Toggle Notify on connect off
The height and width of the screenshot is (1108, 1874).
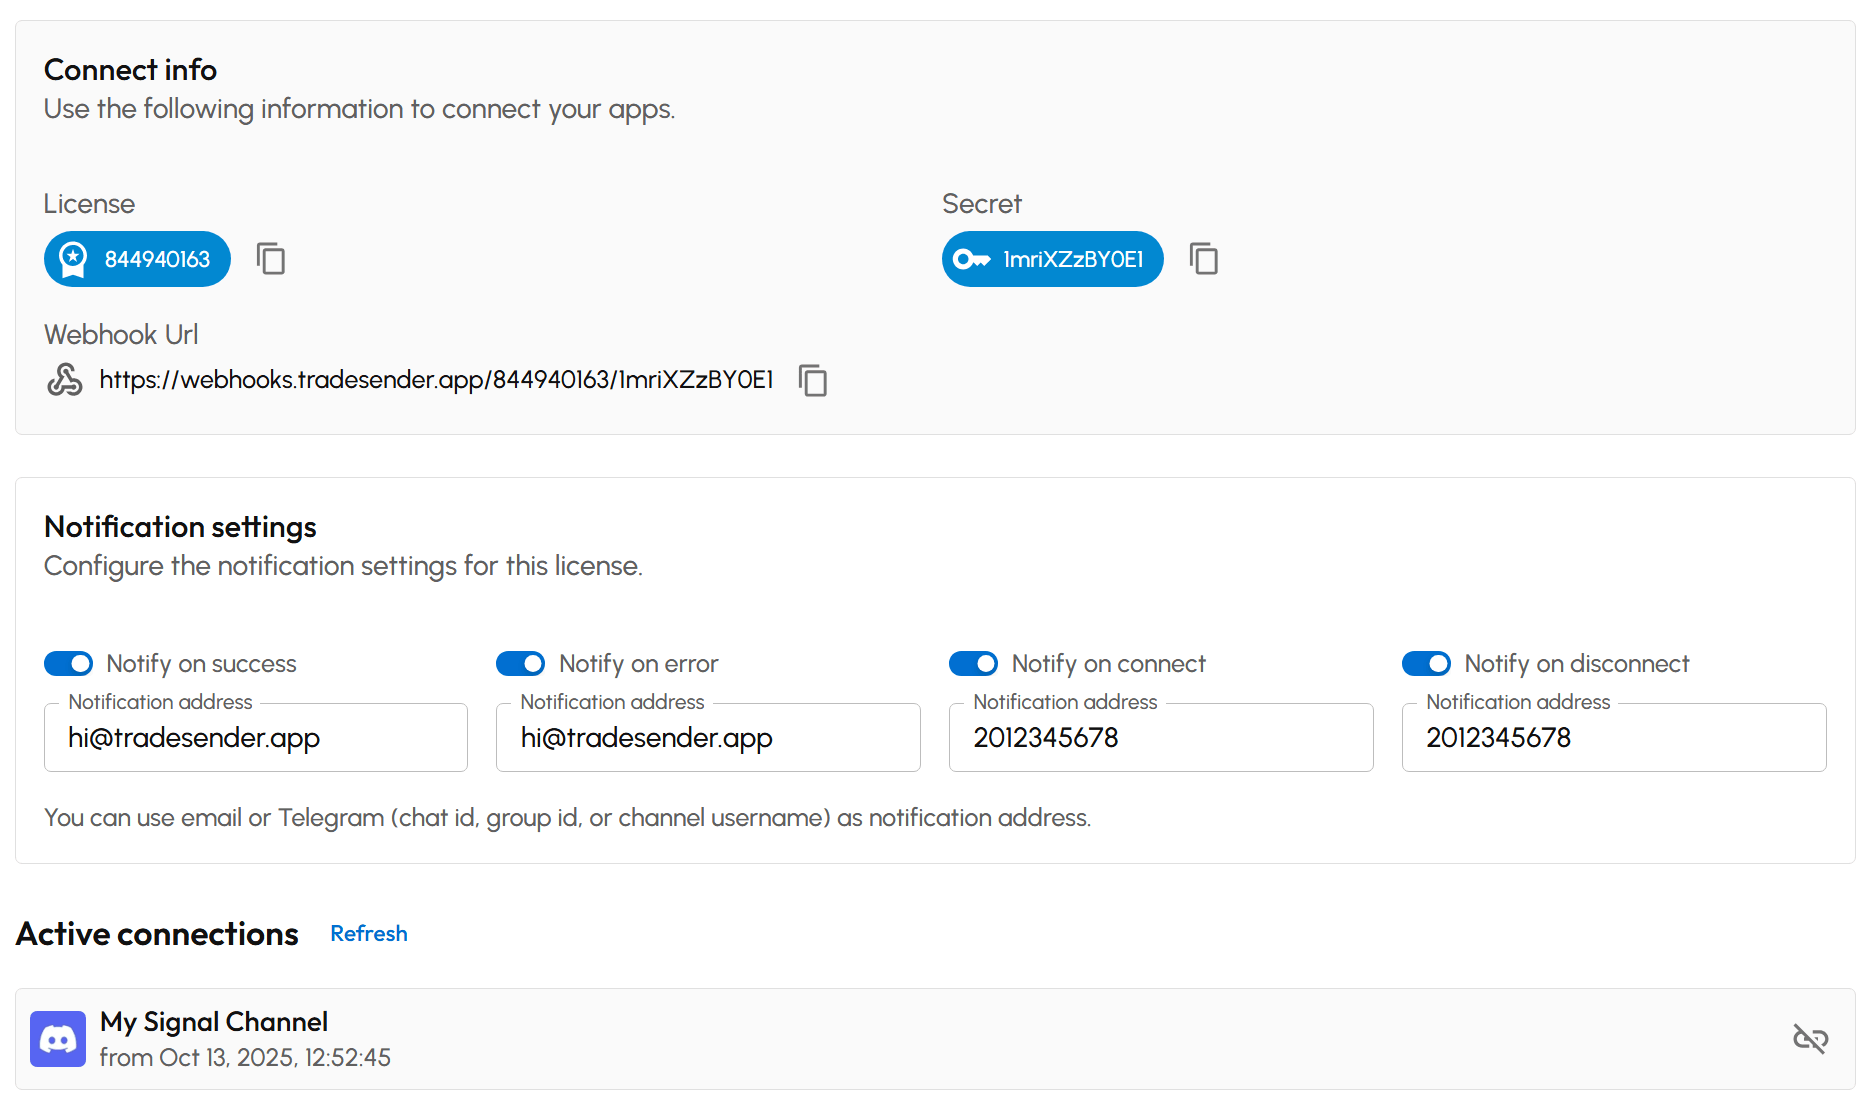[x=973, y=663]
